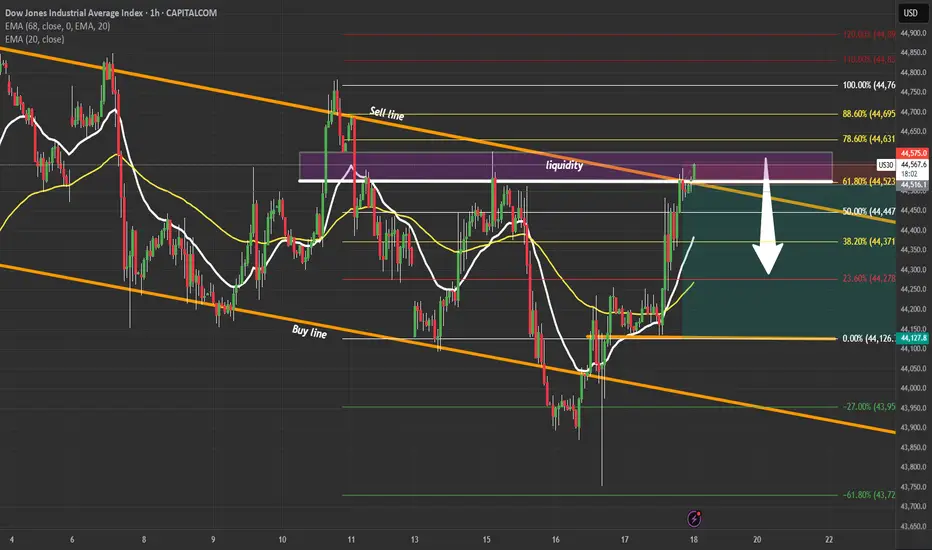The width and height of the screenshot is (932, 550).
Task: Click the 110.00% Fibonacci extension label
Action: click(868, 59)
